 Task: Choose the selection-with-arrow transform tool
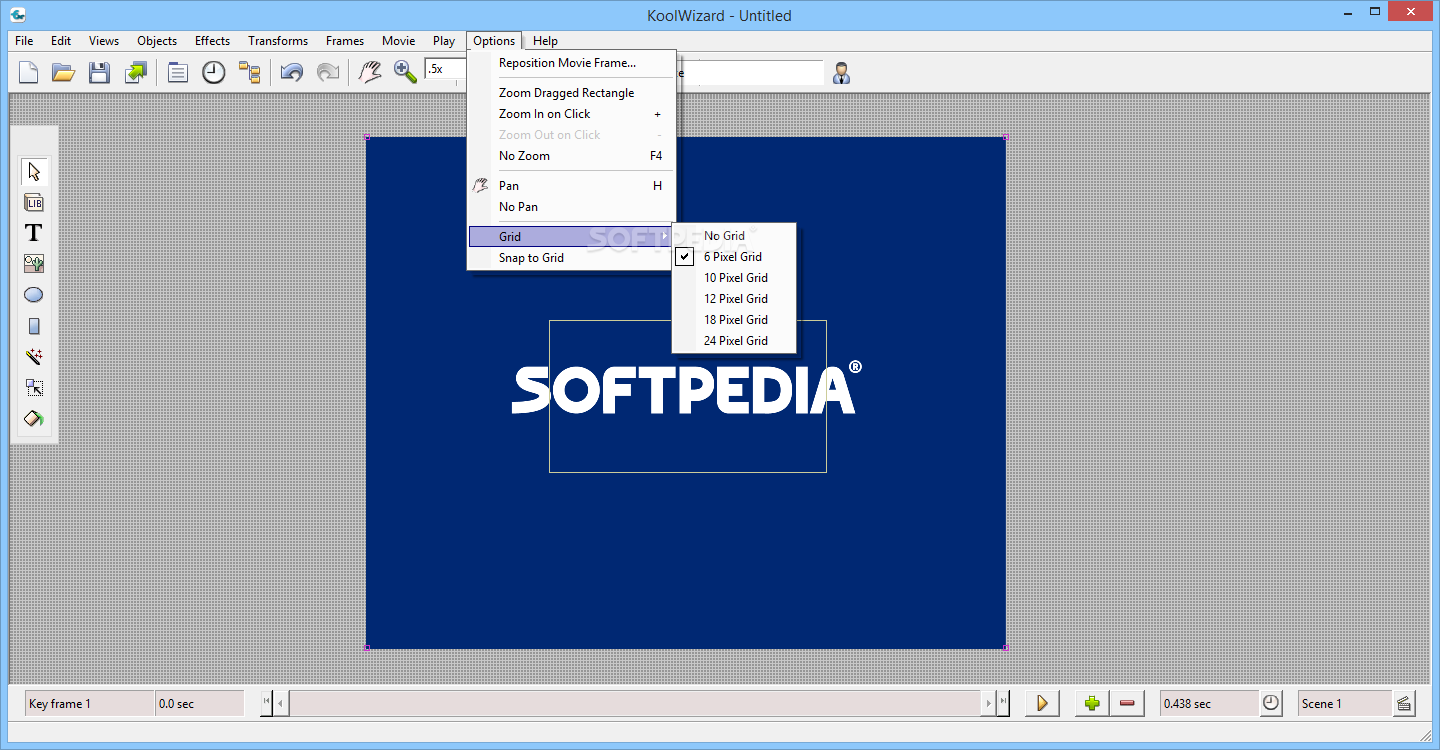click(x=34, y=388)
